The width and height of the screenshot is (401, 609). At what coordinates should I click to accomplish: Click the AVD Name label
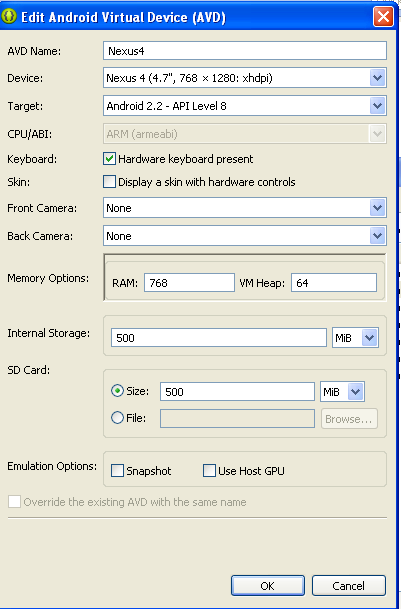[34, 51]
